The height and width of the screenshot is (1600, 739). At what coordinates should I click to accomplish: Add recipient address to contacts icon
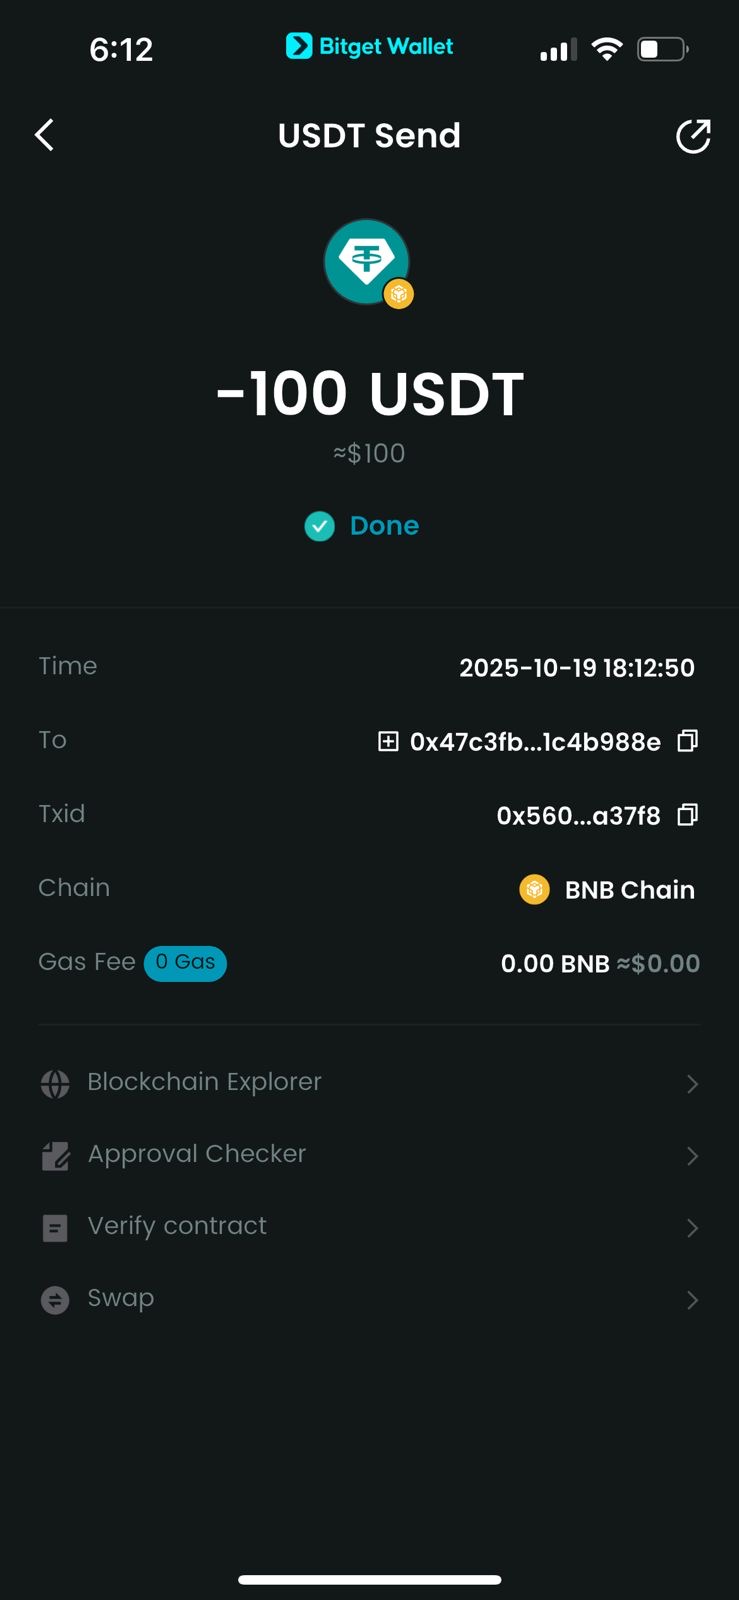388,741
